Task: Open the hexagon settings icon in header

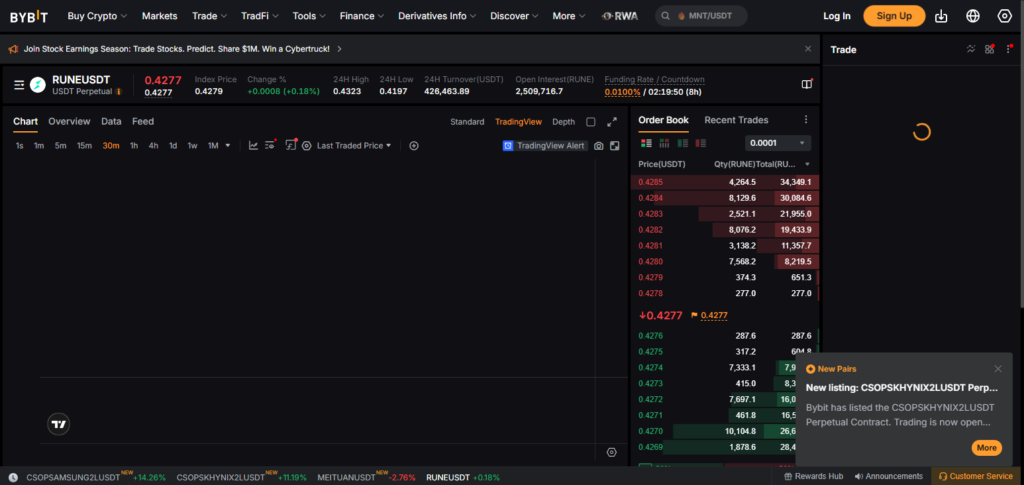Action: 1004,16
